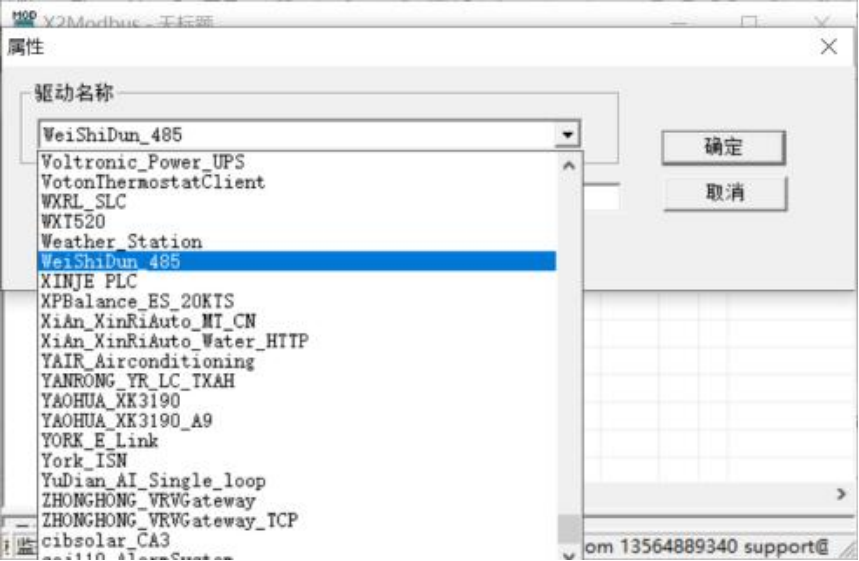Choose York_ISN driver
Image resolution: width=859 pixels, height=561 pixels.
[x=297, y=461]
